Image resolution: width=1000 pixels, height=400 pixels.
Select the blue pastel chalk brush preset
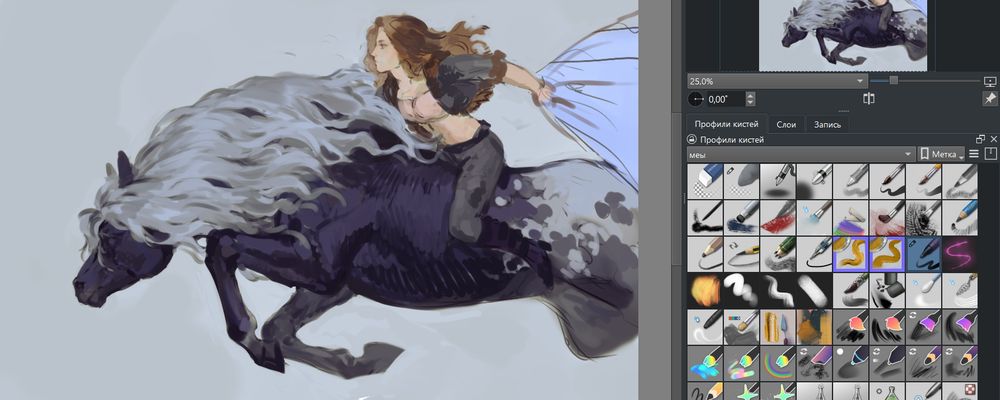tap(742, 218)
